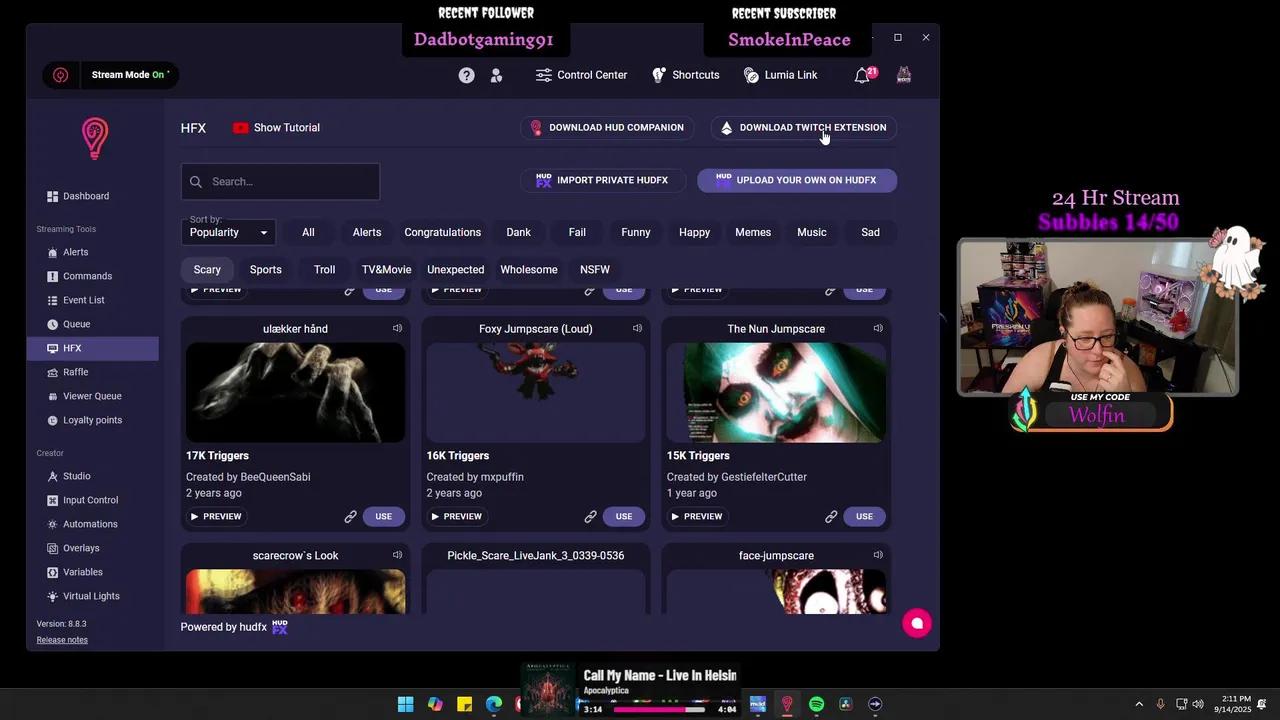Image resolution: width=1280 pixels, height=720 pixels.
Task: Open Sticky Notes from the taskbar
Action: tap(464, 704)
